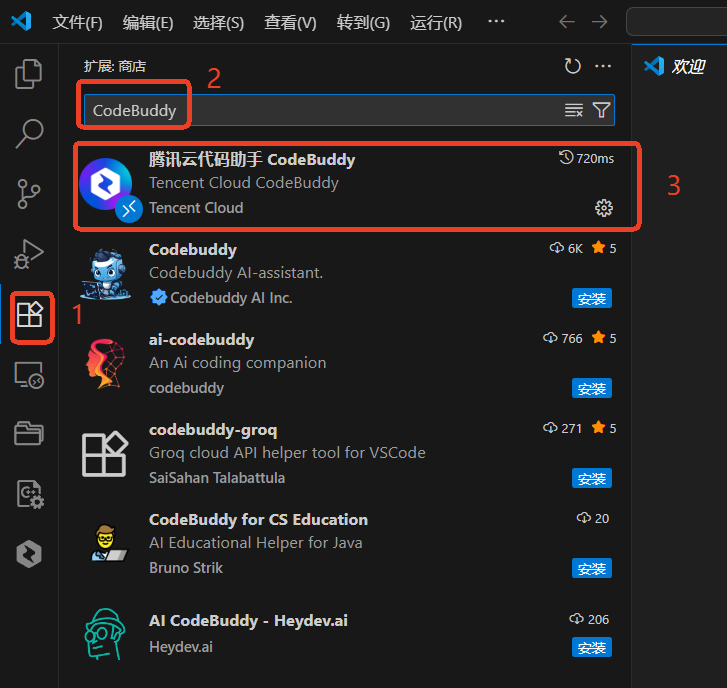727x688 pixels.
Task: Install the Codebuddy AI-assistant extension
Action: pos(592,298)
